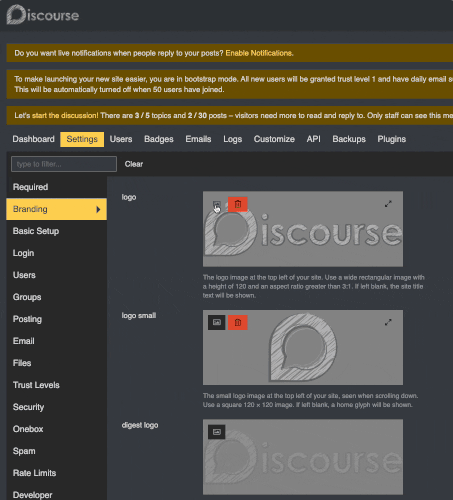Expand the logo small preview
The width and height of the screenshot is (453, 500).
388,322
